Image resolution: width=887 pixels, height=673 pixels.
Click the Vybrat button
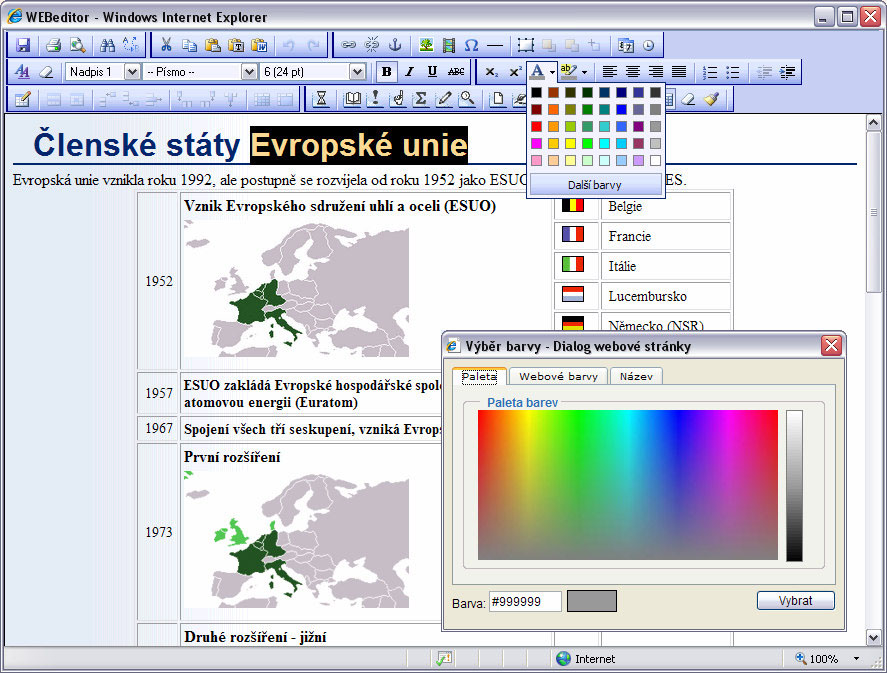pos(795,601)
